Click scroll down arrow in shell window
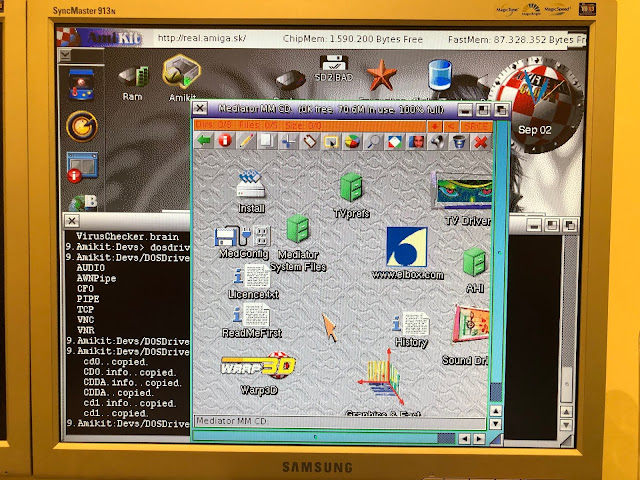Screen dimensions: 640x480 click(x=566, y=425)
